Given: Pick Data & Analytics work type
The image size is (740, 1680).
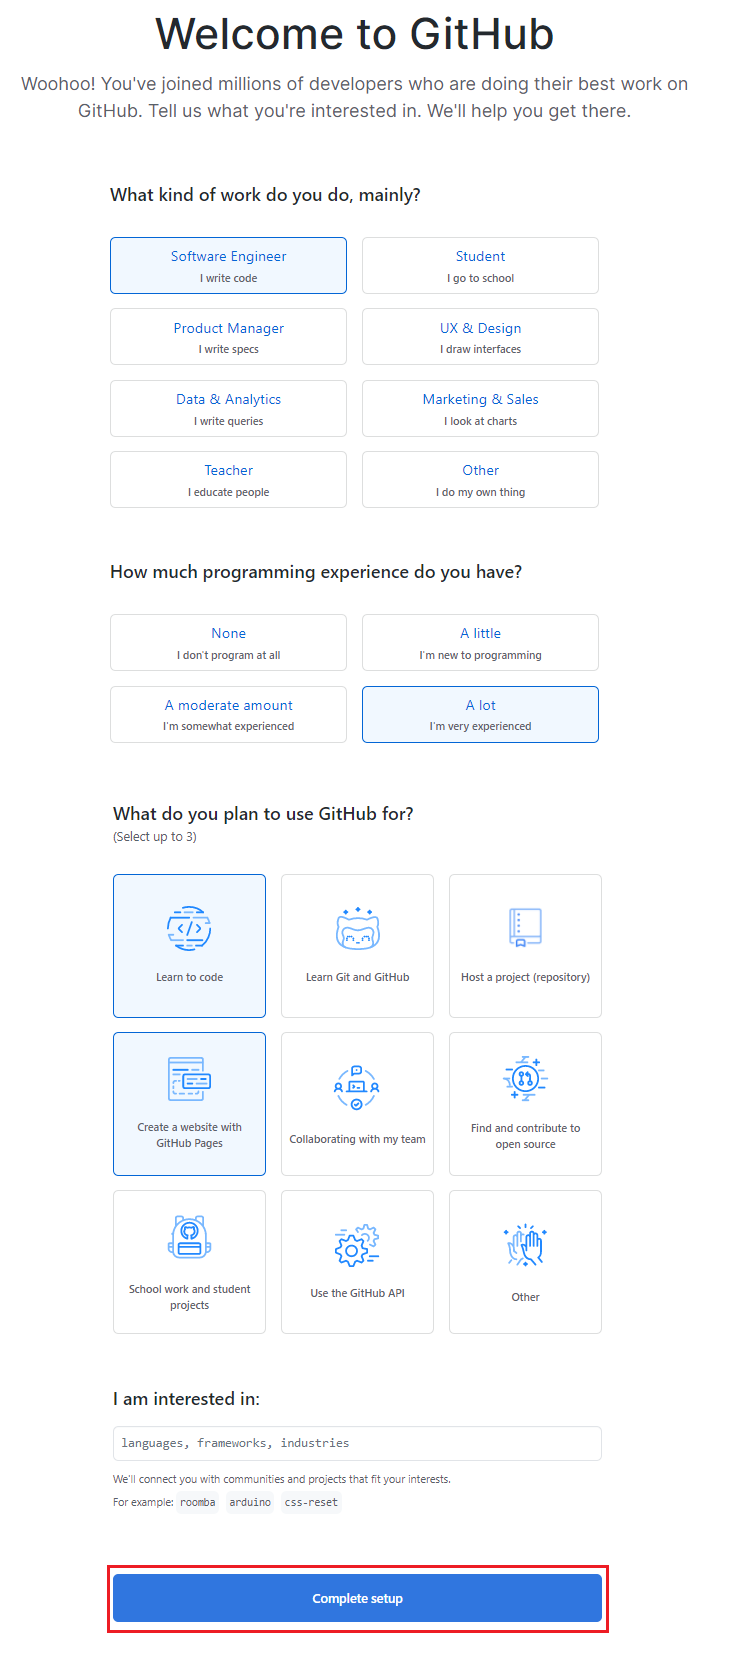Looking at the screenshot, I should click(228, 408).
